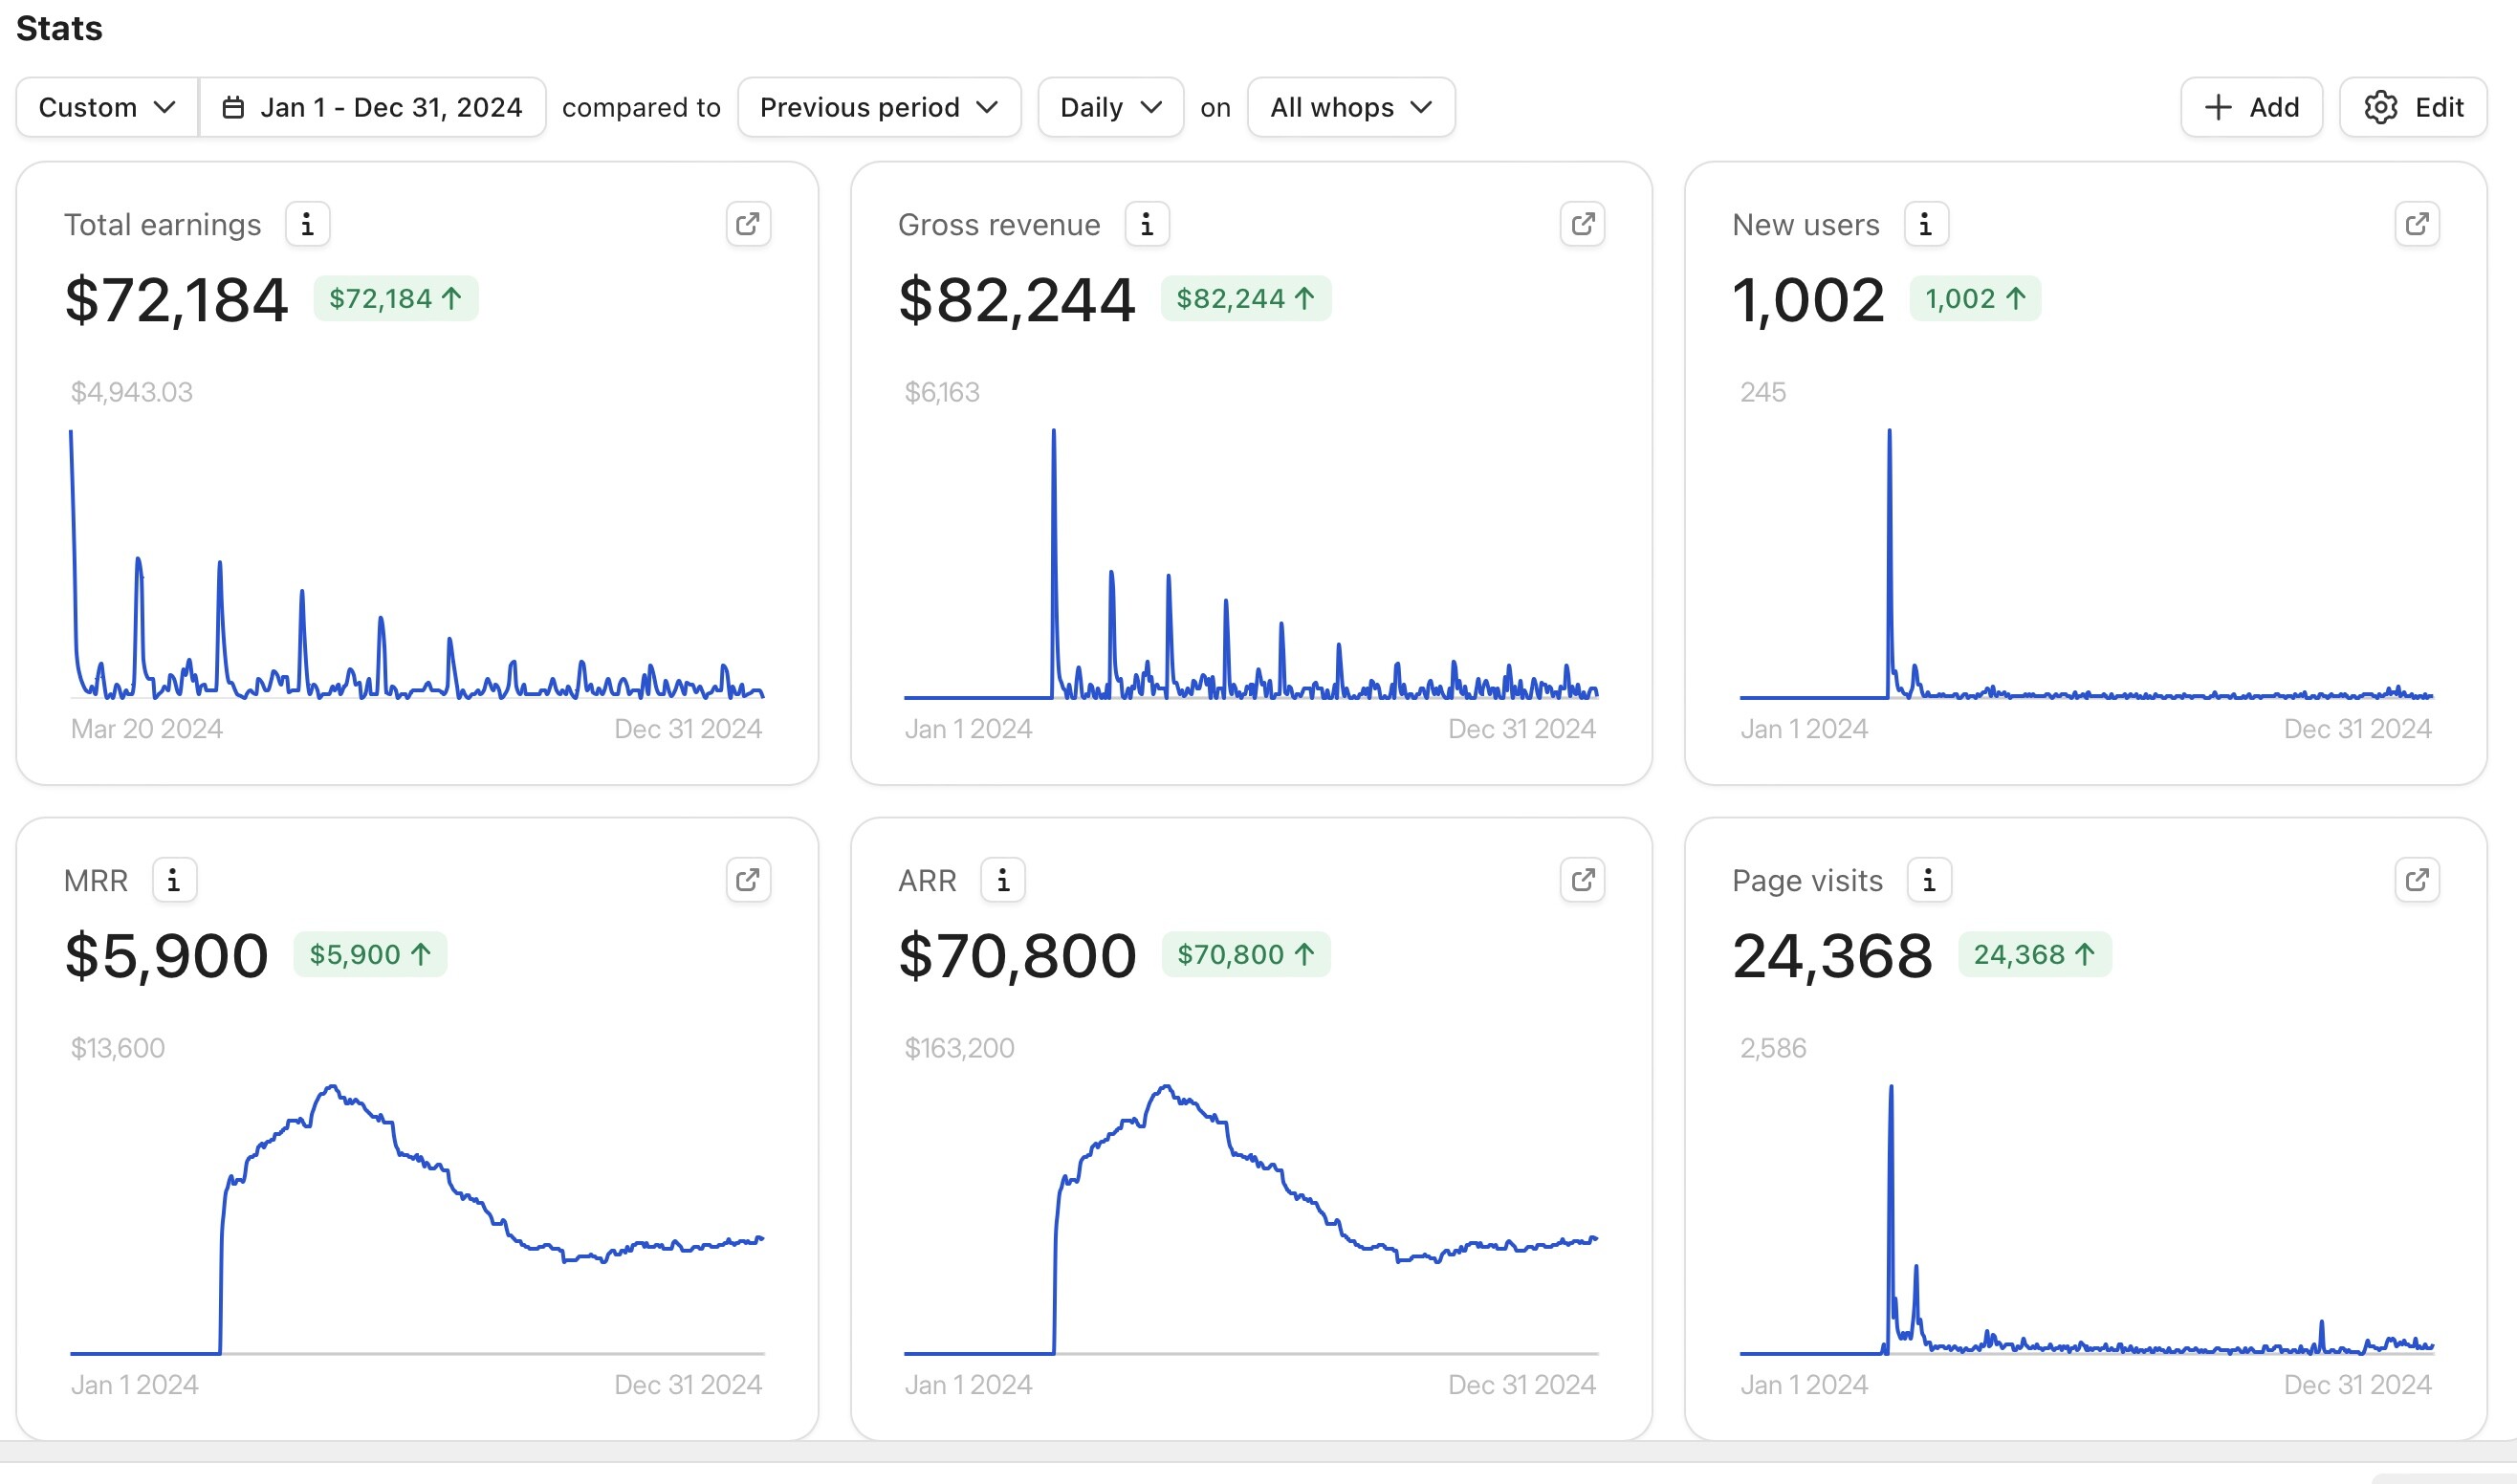Viewport: 2517px width, 1484px height.
Task: Open ARR chart external-link icon
Action: click(x=1582, y=880)
